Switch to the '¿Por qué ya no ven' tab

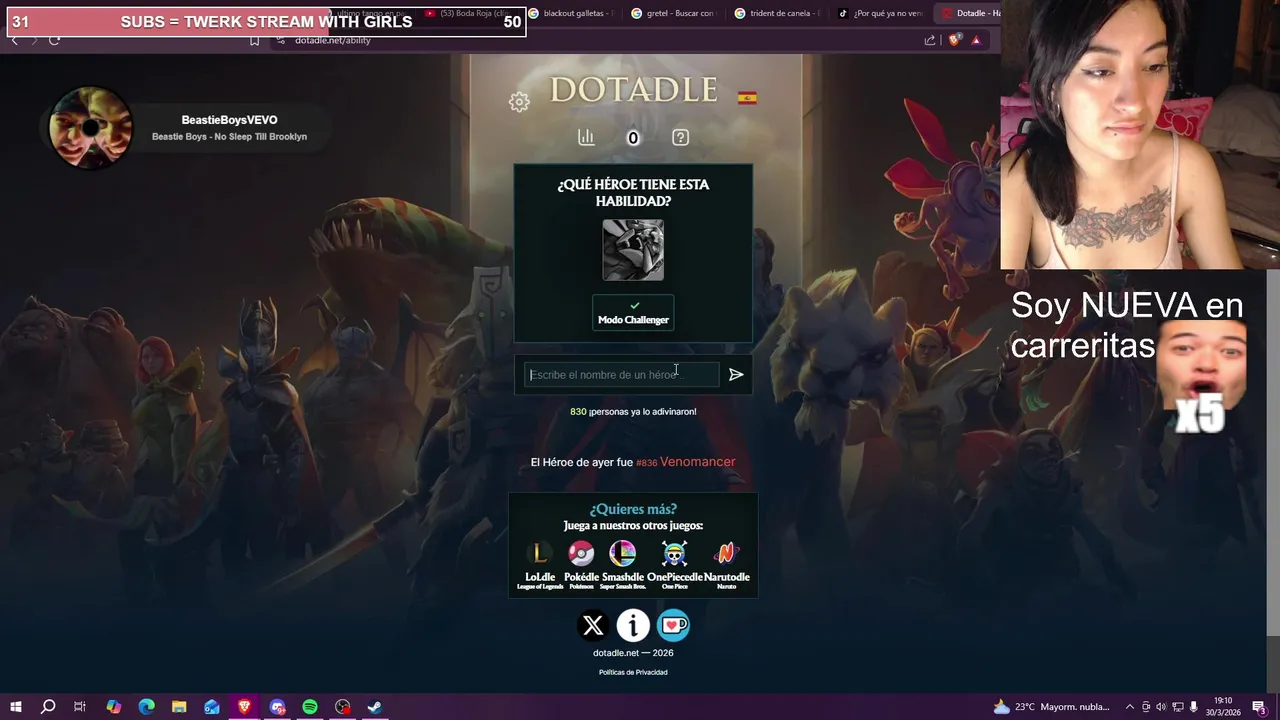click(882, 13)
